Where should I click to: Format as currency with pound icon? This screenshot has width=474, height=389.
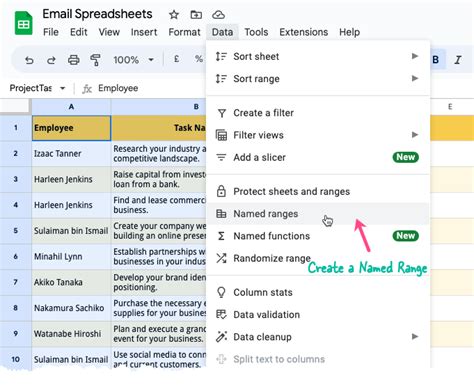176,59
